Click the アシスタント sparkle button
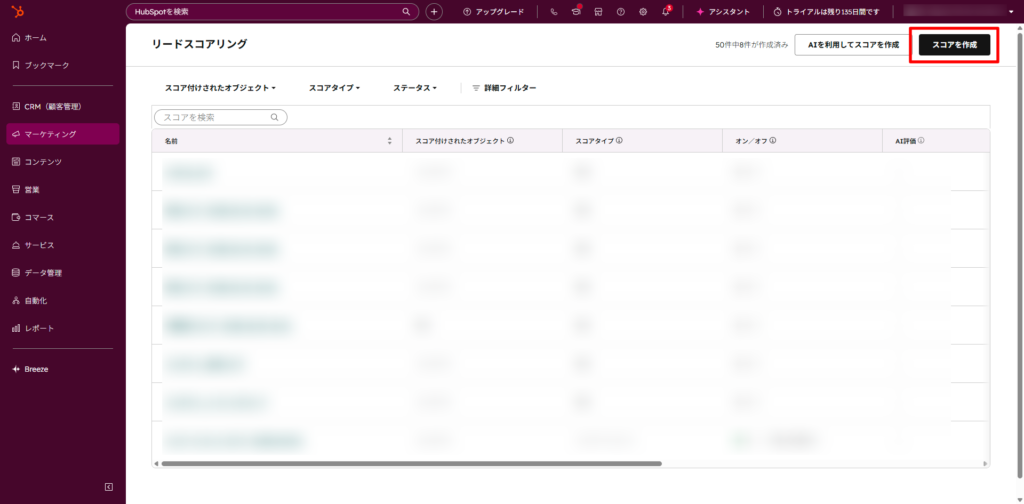 [723, 12]
